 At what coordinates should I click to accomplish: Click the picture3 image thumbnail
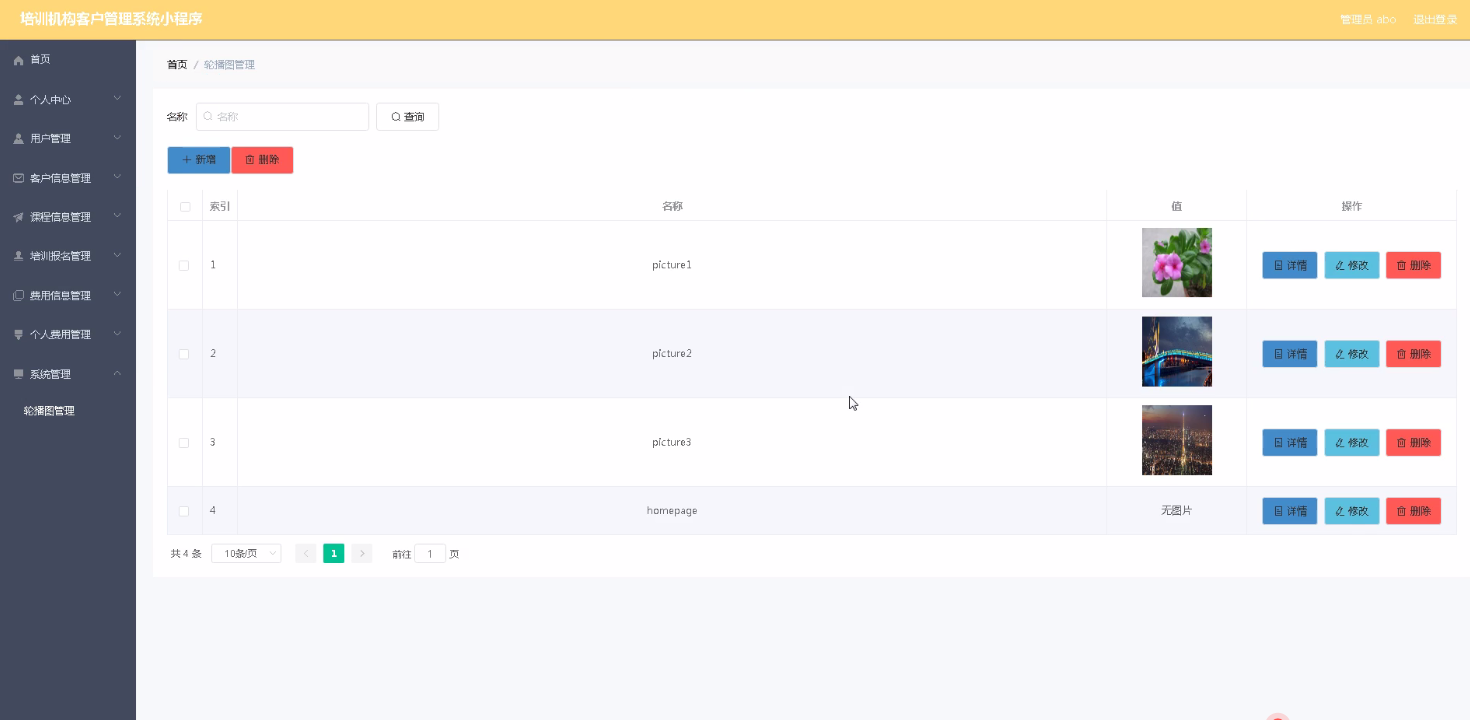pyautogui.click(x=1176, y=440)
